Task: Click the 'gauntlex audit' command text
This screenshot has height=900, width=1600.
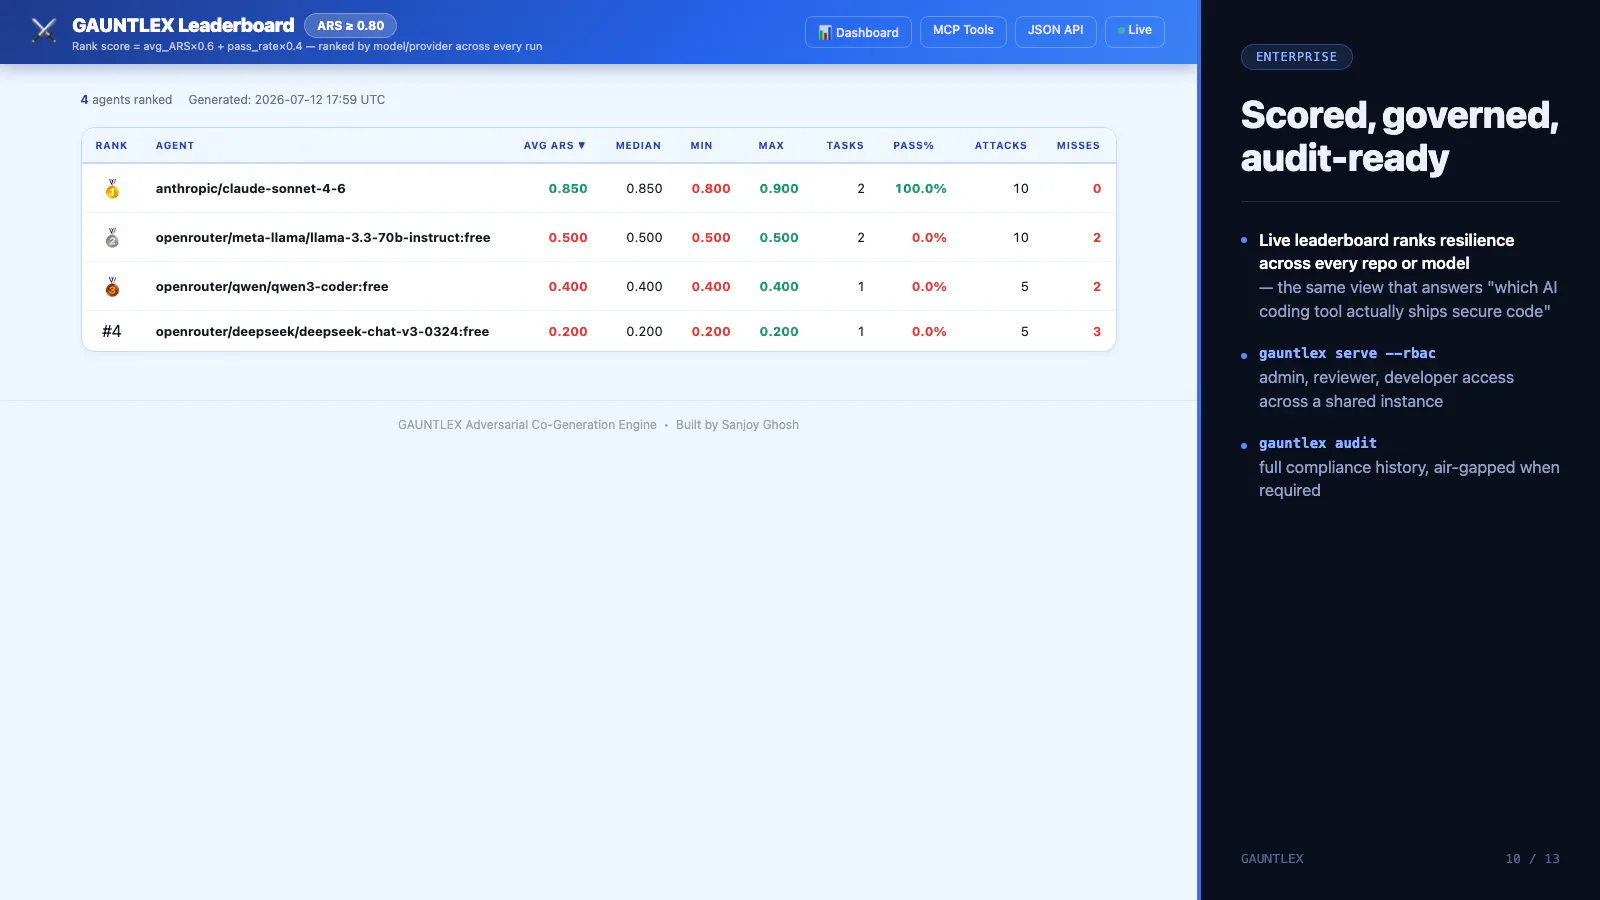Action: point(1318,443)
